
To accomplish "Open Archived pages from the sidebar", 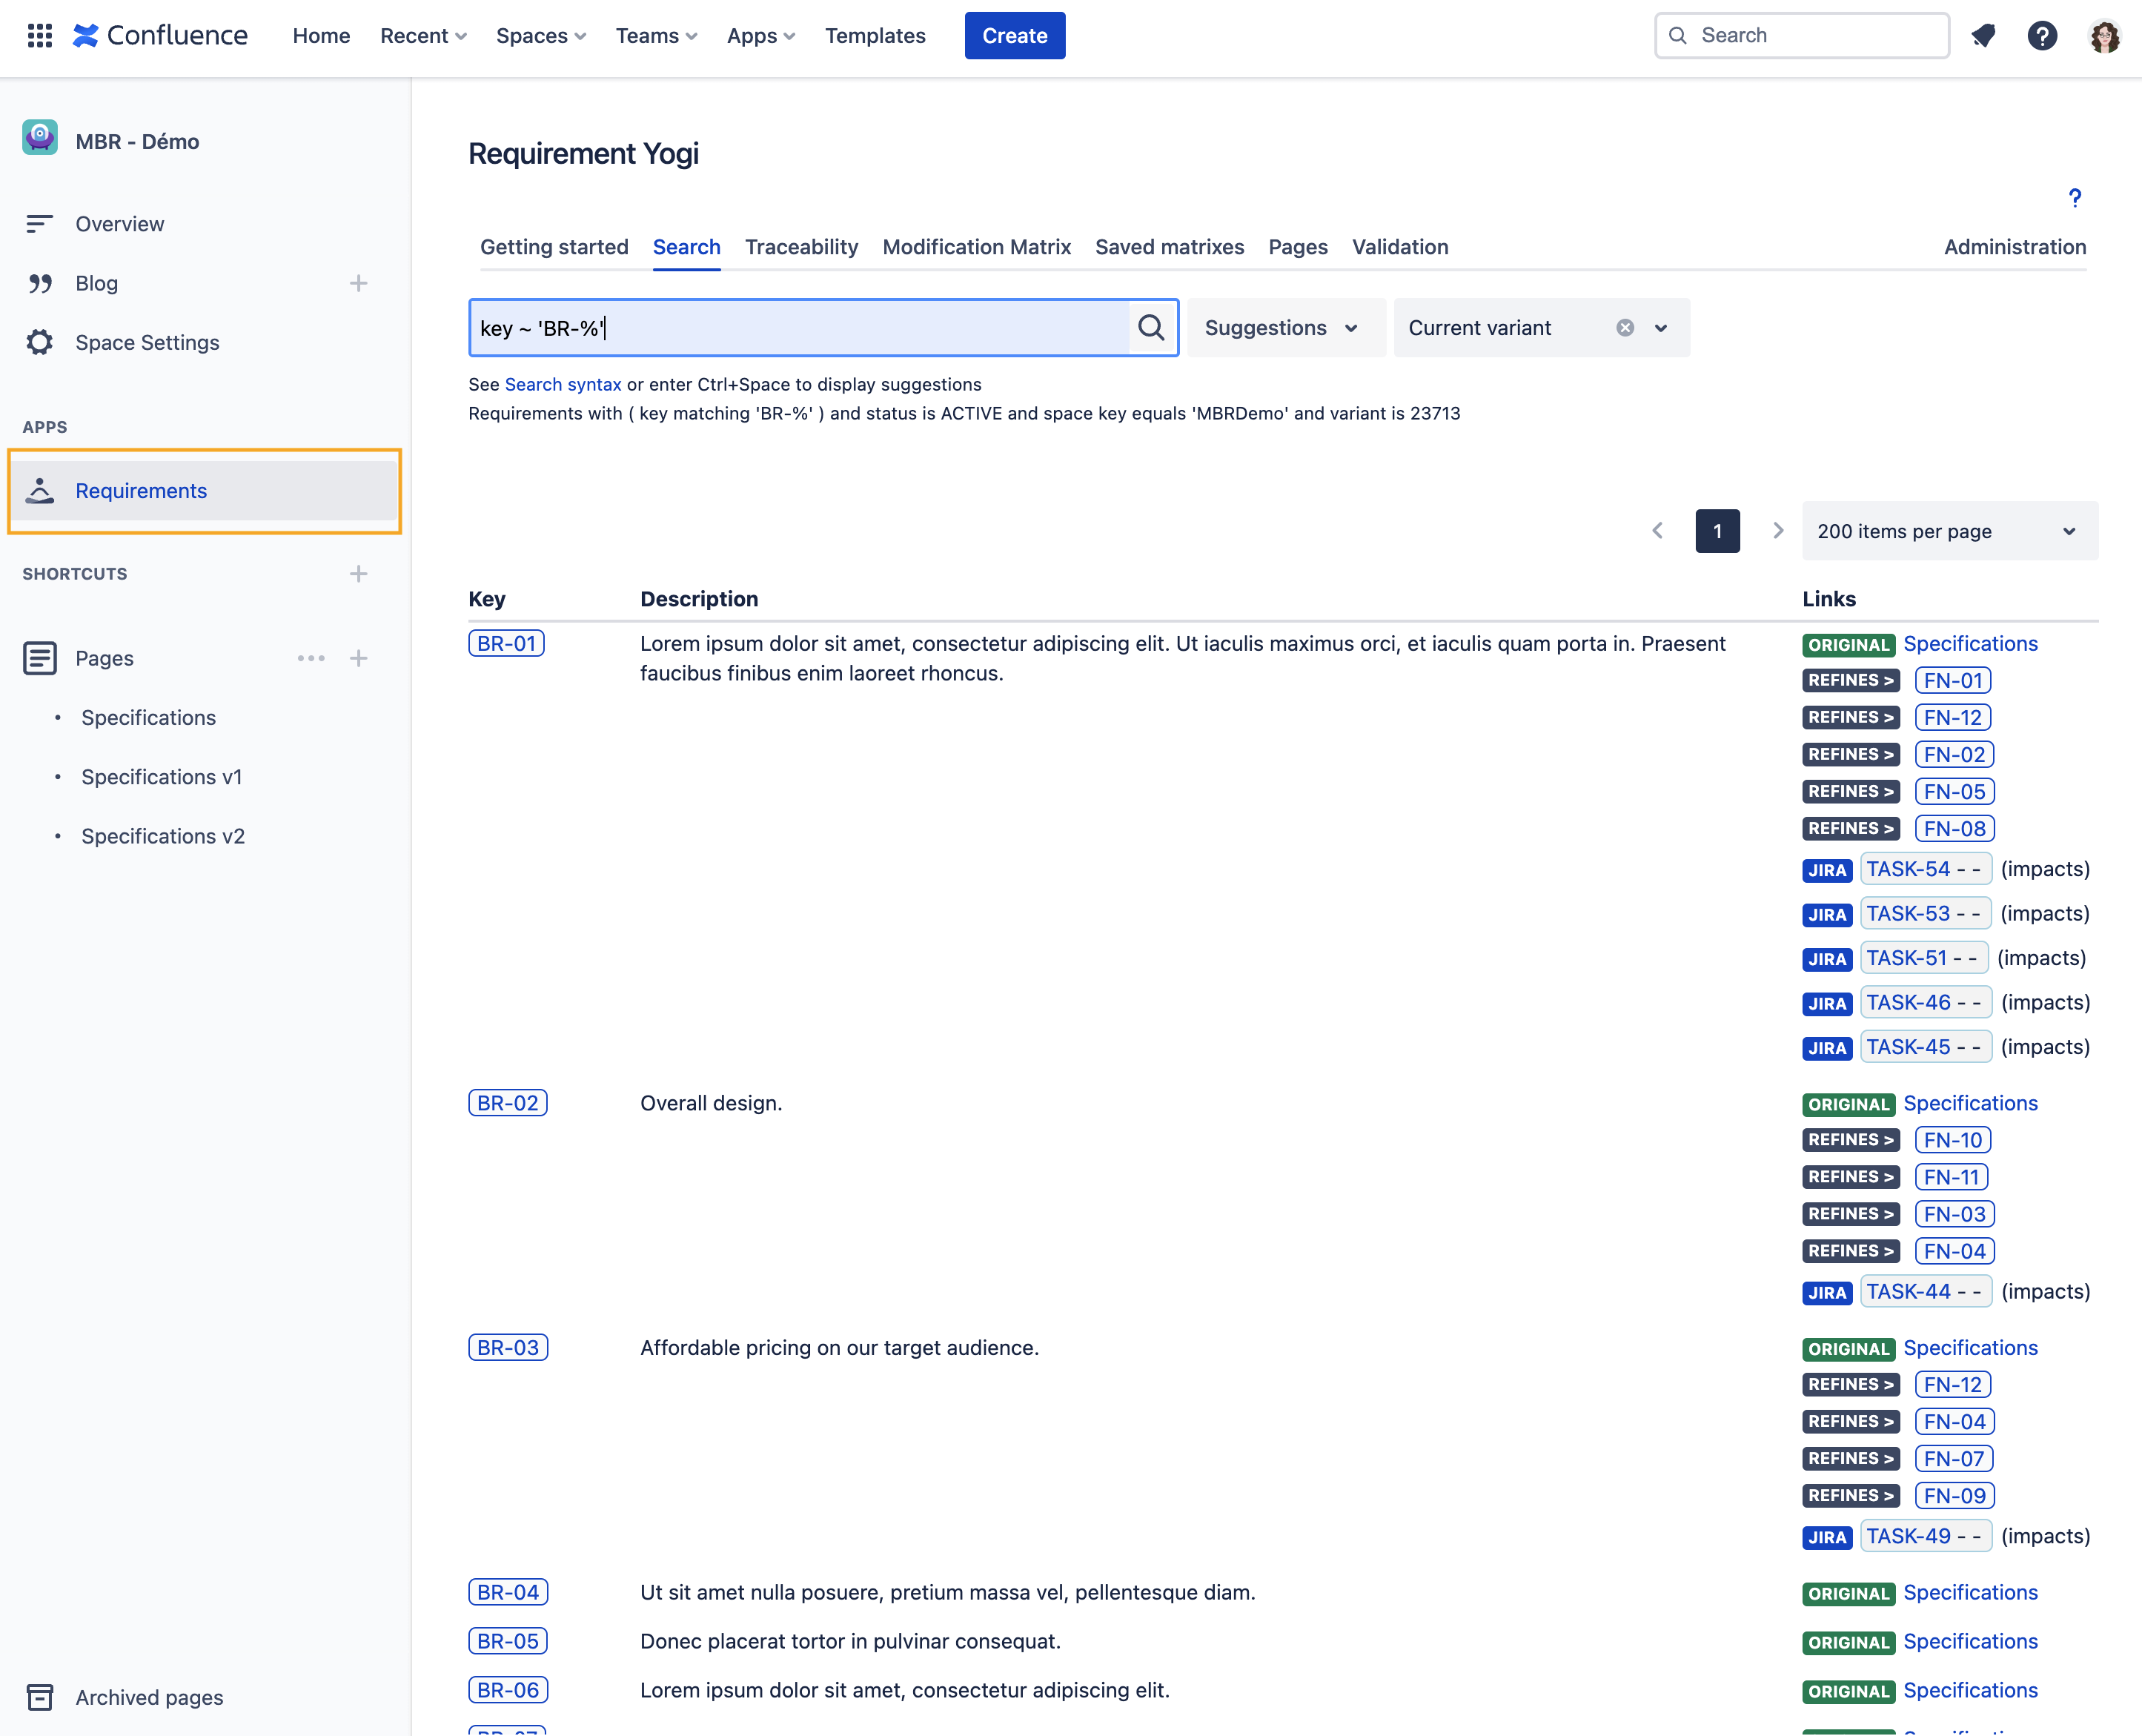I will pos(148,1697).
